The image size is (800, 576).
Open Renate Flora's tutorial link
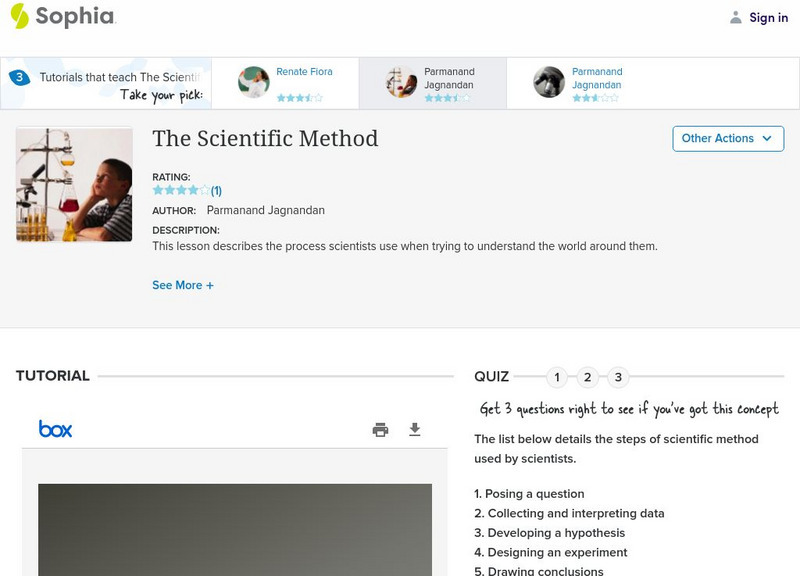pyautogui.click(x=304, y=72)
